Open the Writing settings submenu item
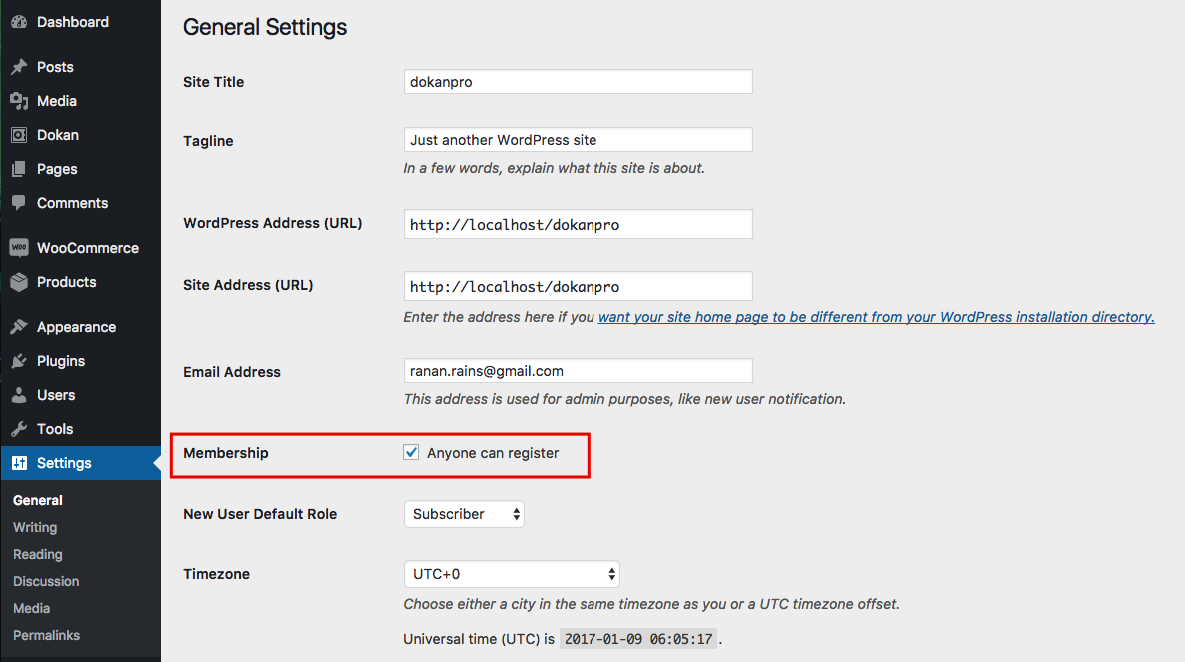This screenshot has width=1185, height=662. point(35,527)
